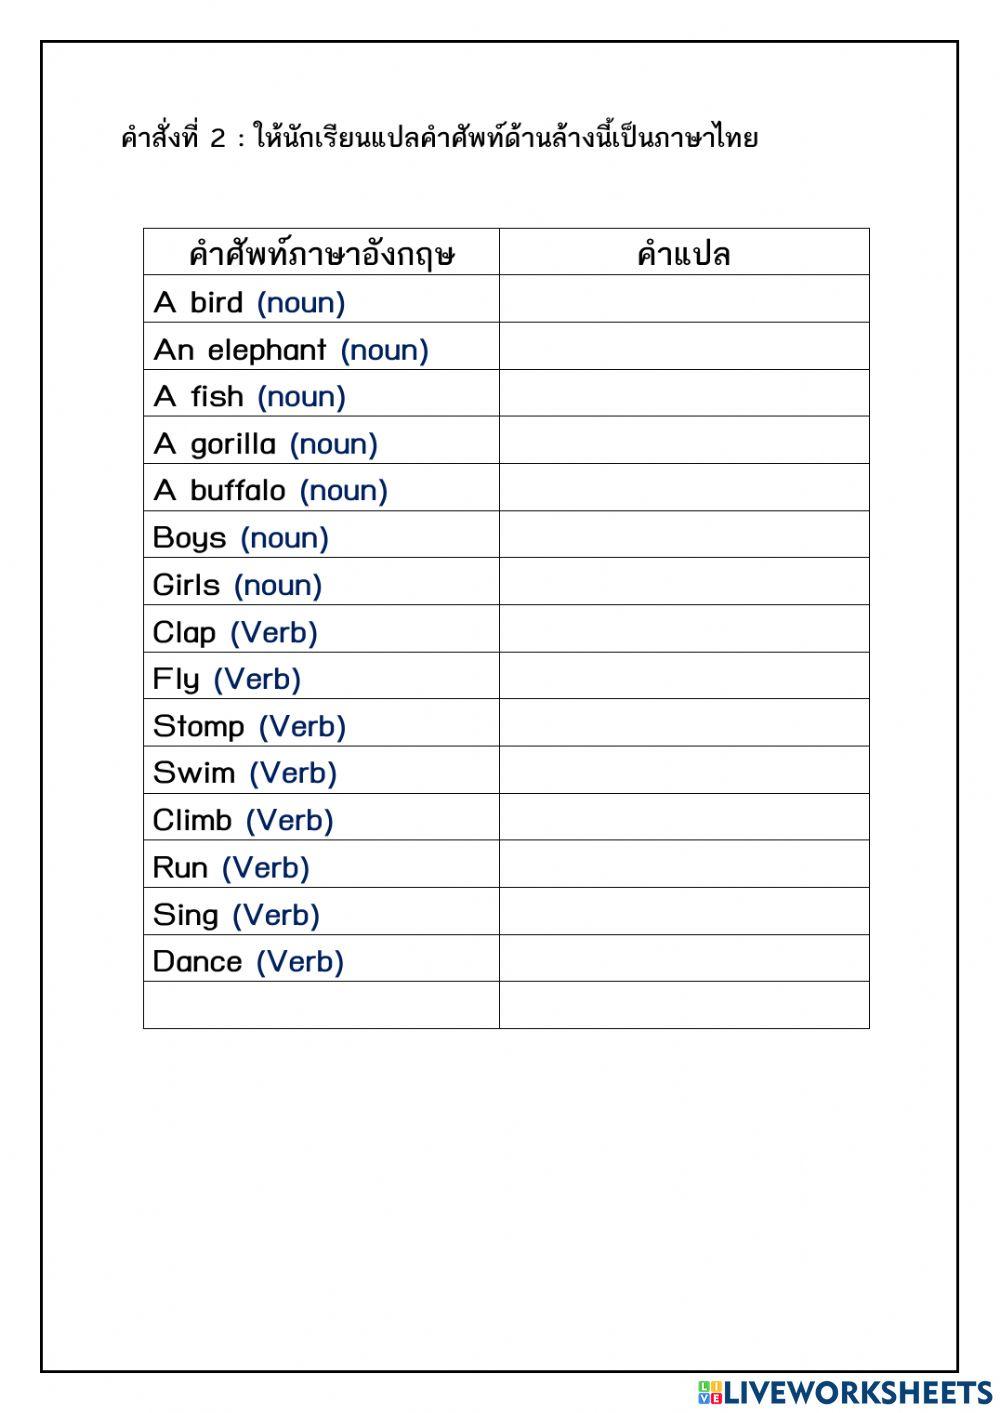This screenshot has width=1000, height=1413.
Task: Select the answer field for "Boys"
Action: click(684, 535)
